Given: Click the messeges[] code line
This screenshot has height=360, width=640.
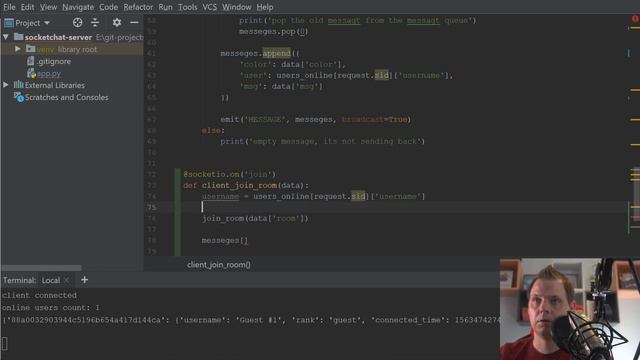Looking at the screenshot, I should (x=224, y=240).
